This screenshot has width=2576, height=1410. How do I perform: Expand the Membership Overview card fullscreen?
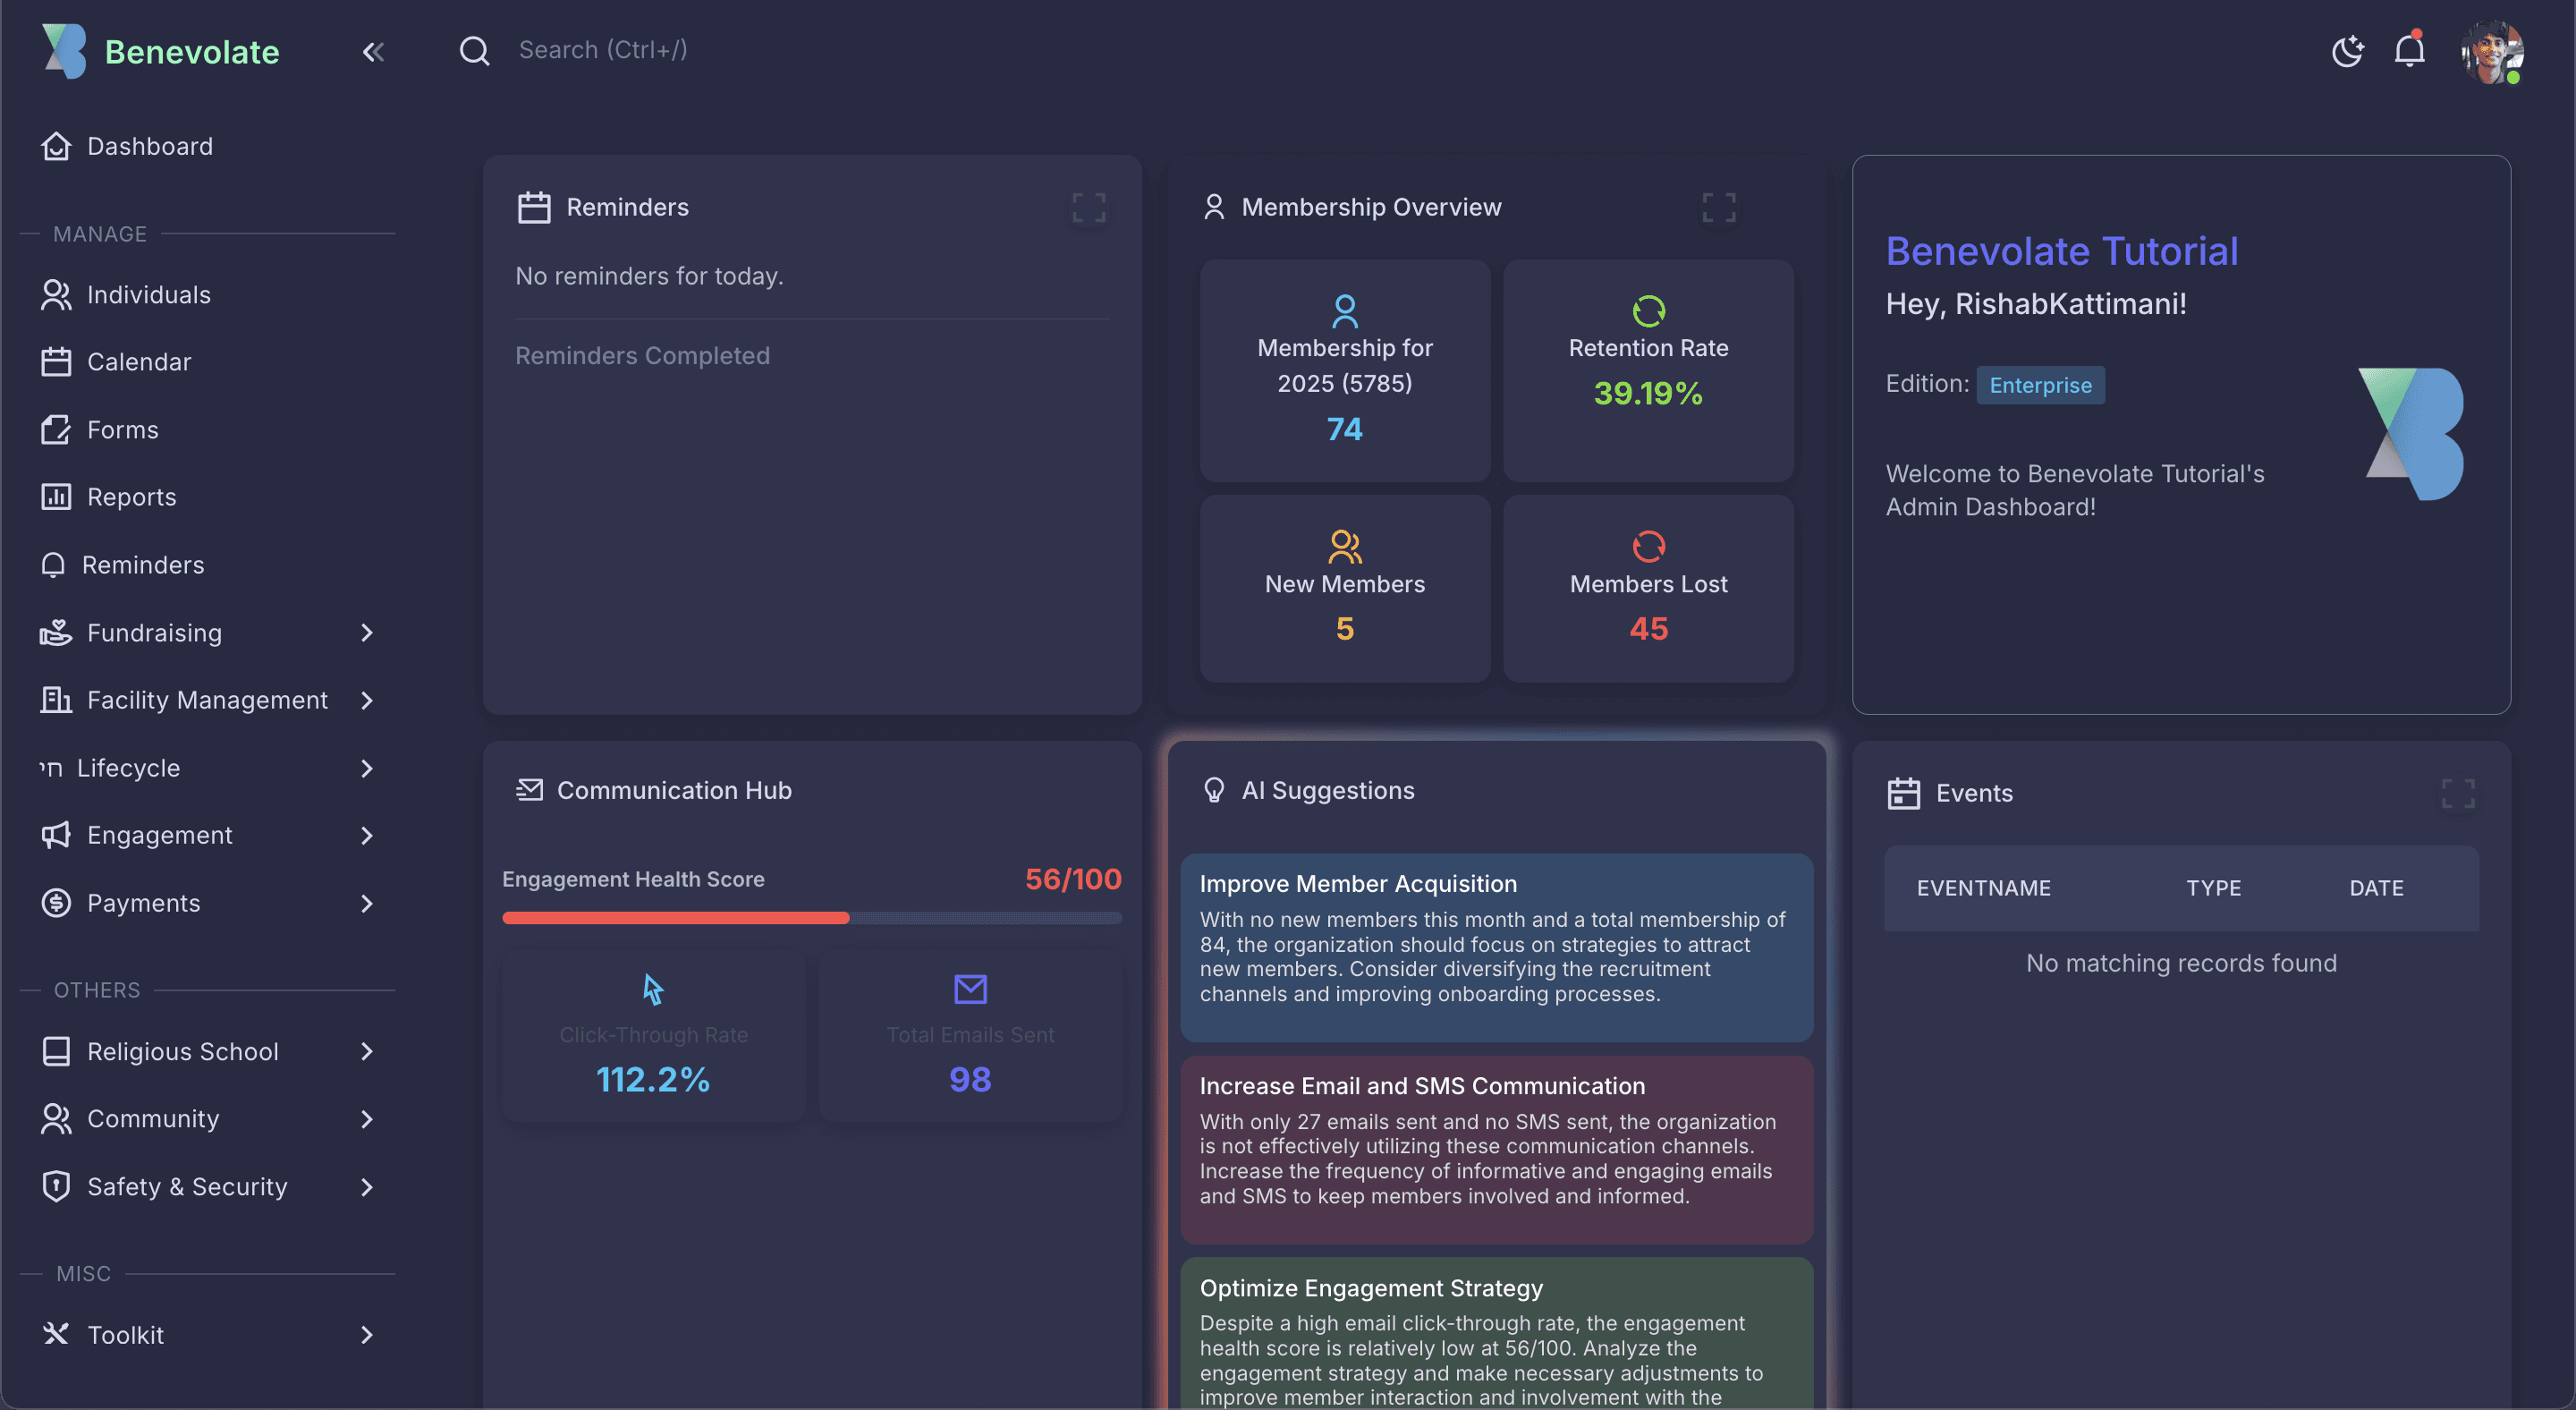pyautogui.click(x=1718, y=207)
